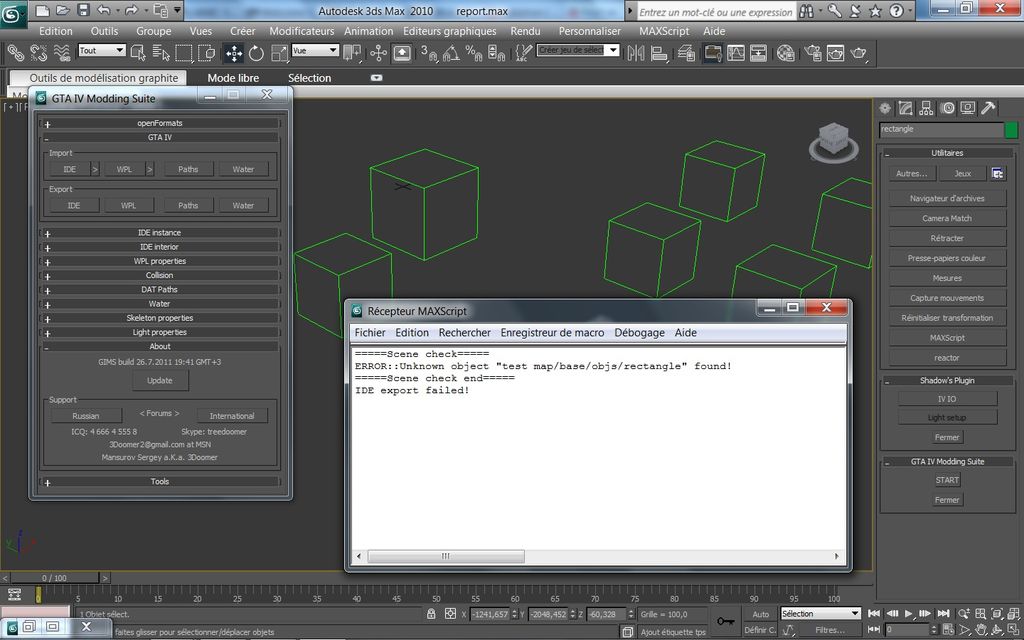This screenshot has width=1024, height=640.
Task: Open Débogage menu in MAXScript listener
Action: pos(639,332)
